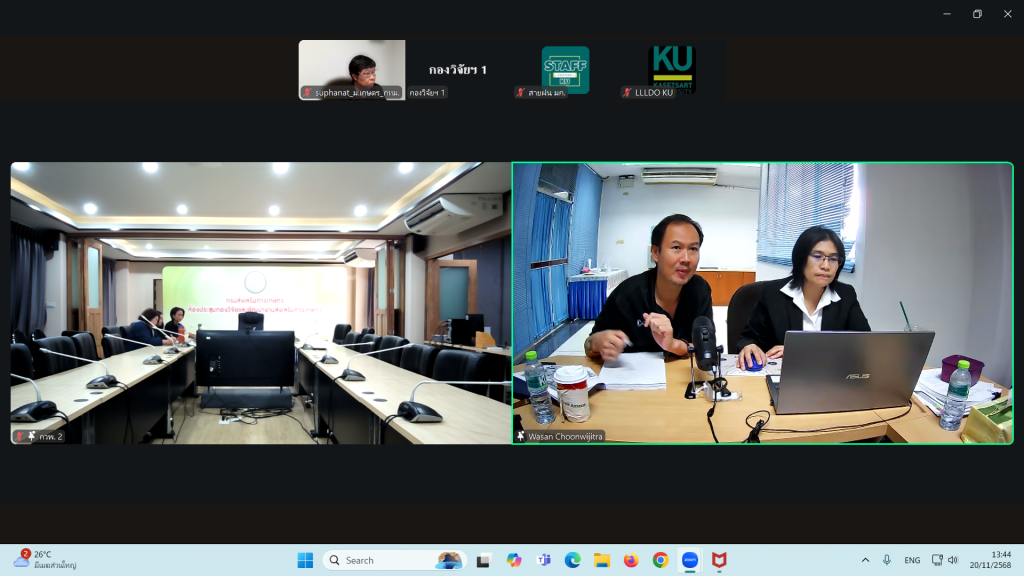Open Task View on taskbar
Screen dimensions: 1024x576
click(485, 560)
